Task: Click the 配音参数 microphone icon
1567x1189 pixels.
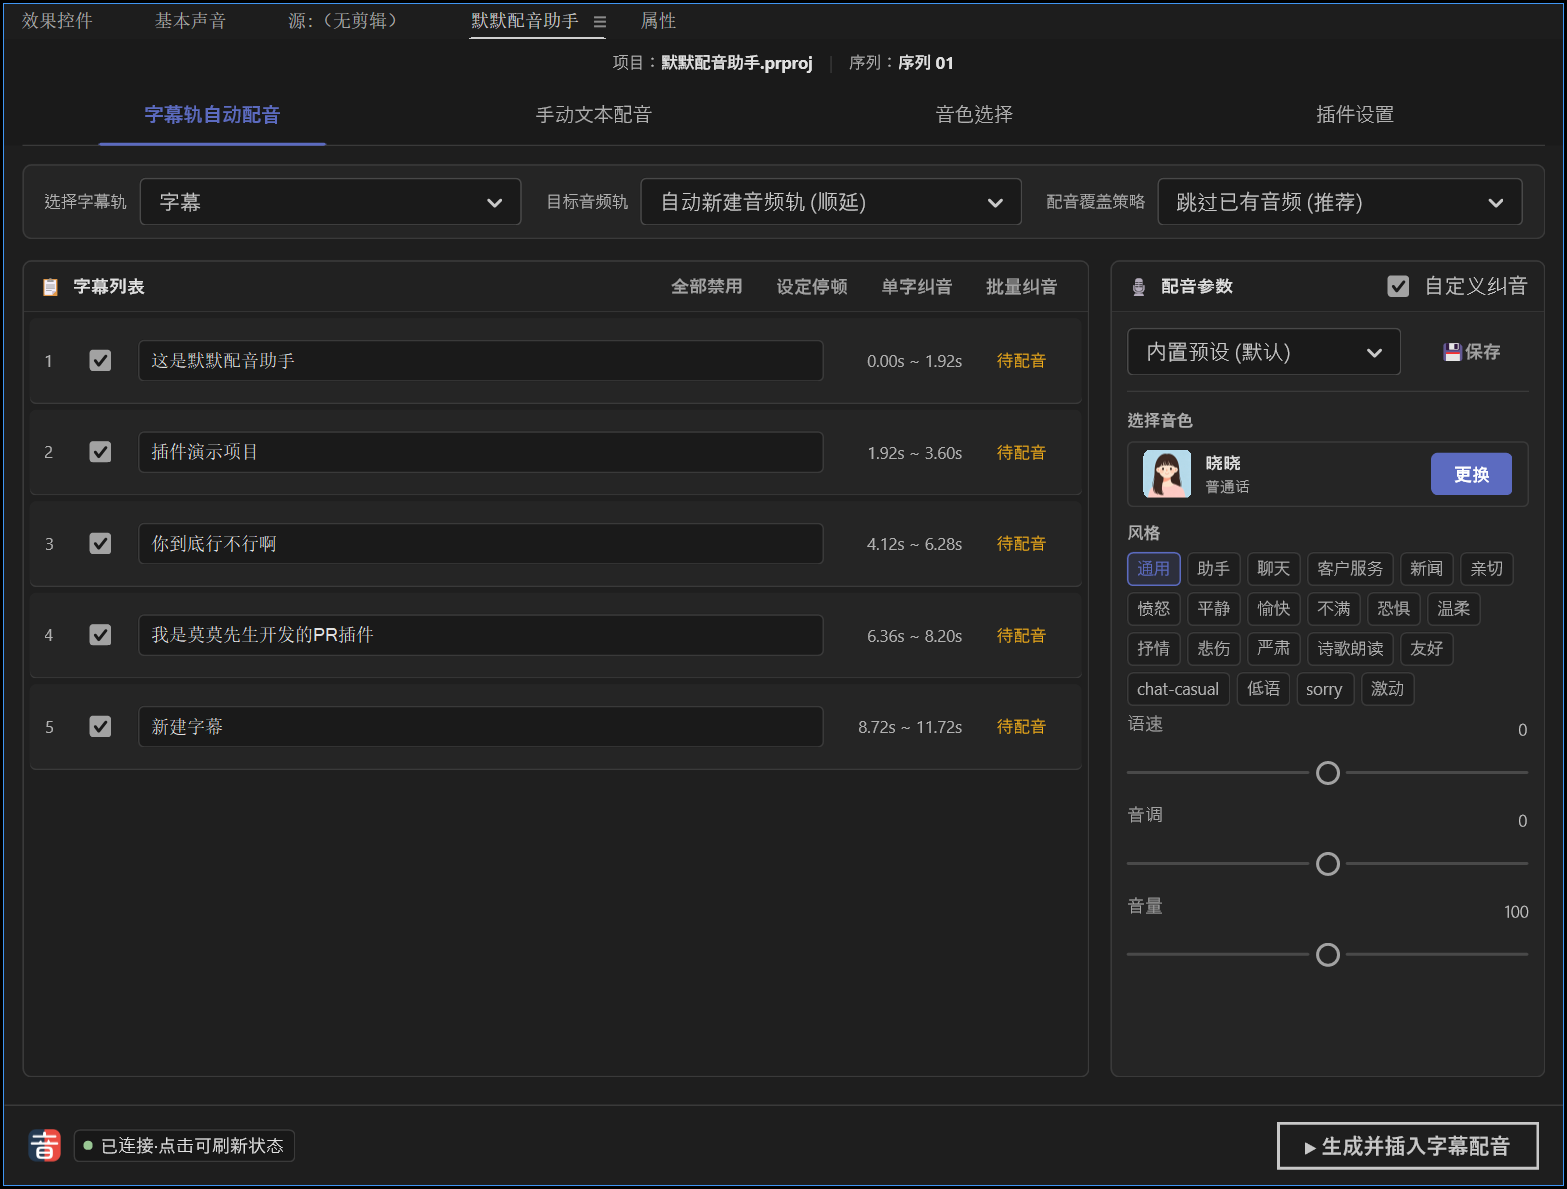Action: 1138,287
